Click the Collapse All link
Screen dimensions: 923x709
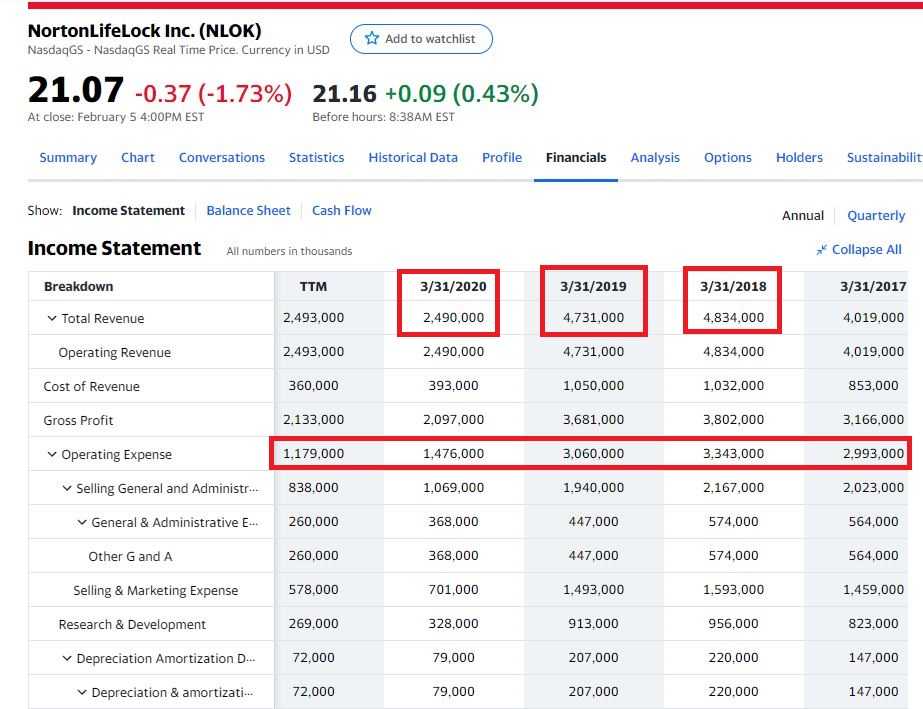[866, 250]
